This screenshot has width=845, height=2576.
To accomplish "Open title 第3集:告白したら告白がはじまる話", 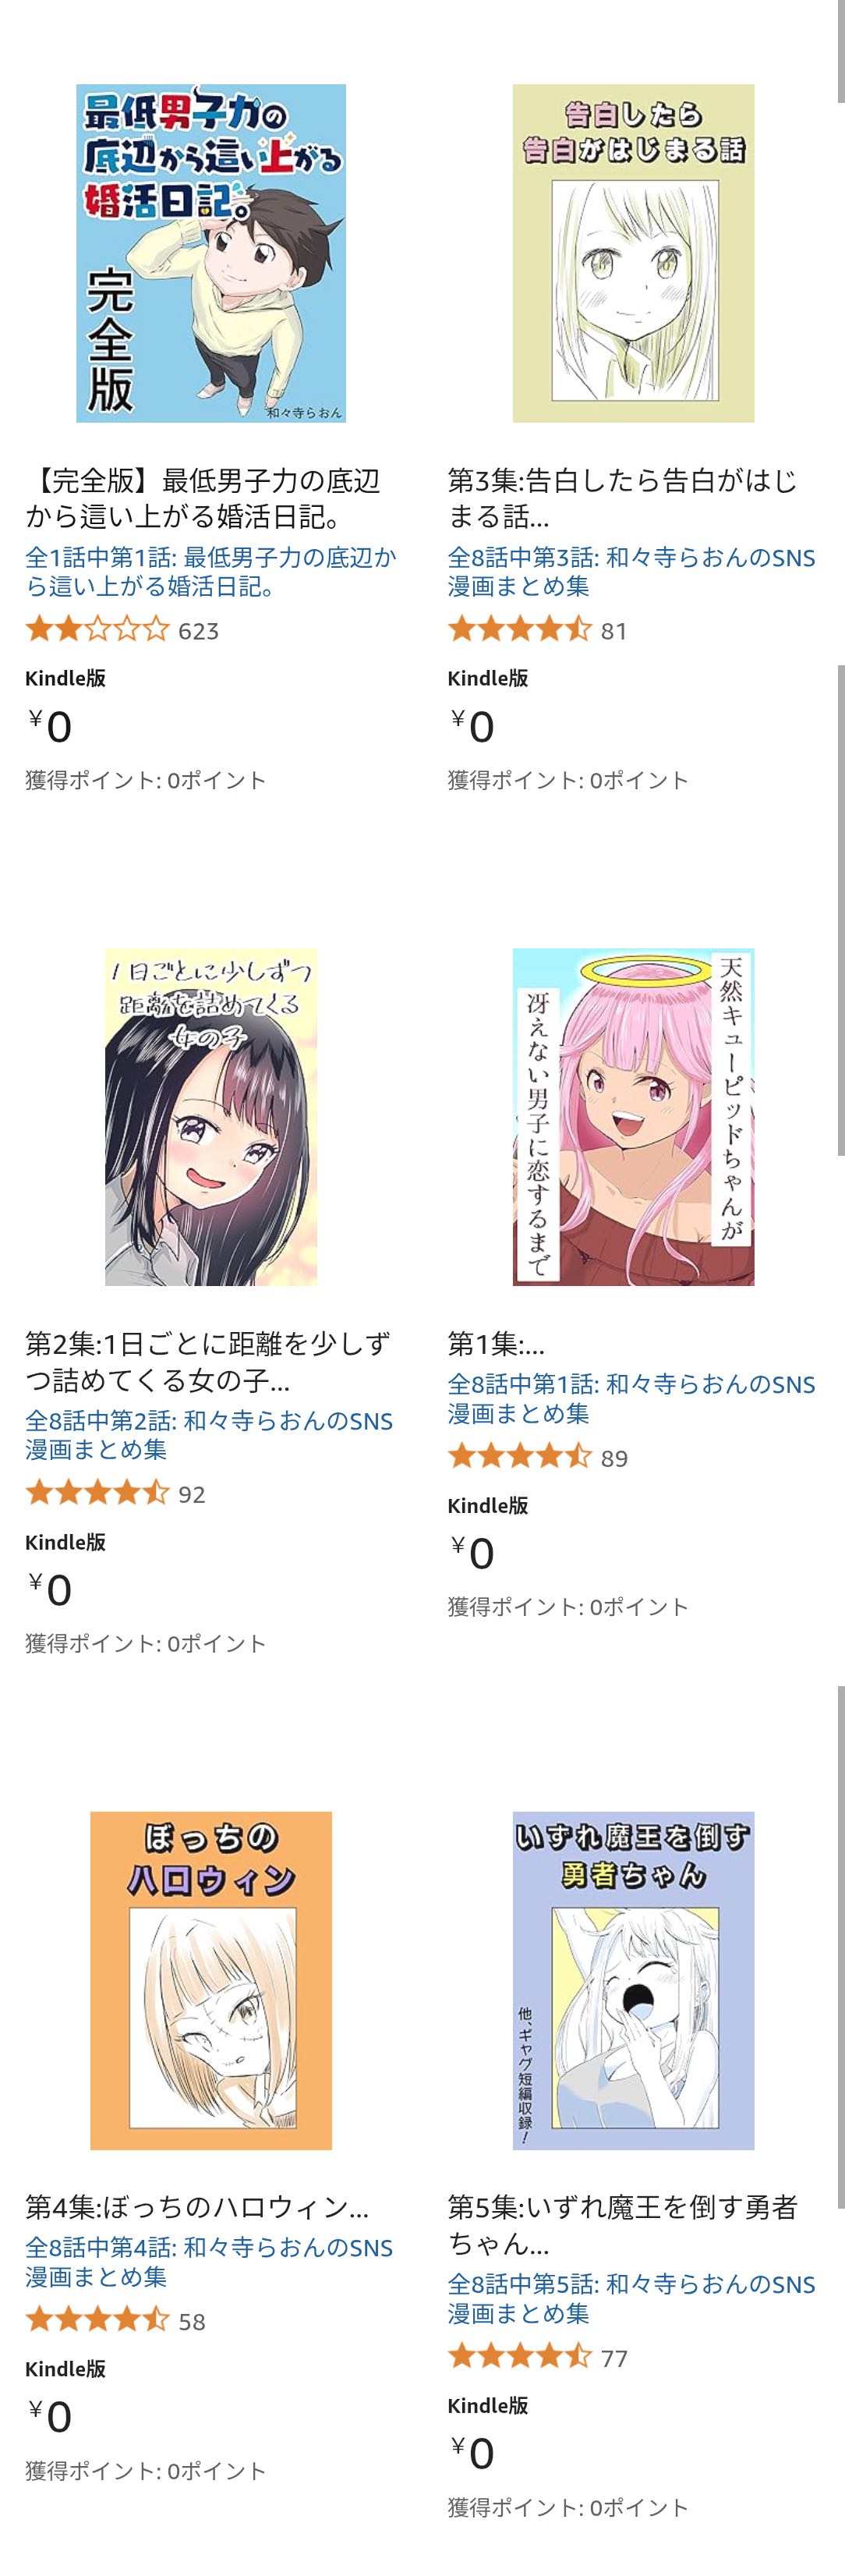I will [x=622, y=499].
